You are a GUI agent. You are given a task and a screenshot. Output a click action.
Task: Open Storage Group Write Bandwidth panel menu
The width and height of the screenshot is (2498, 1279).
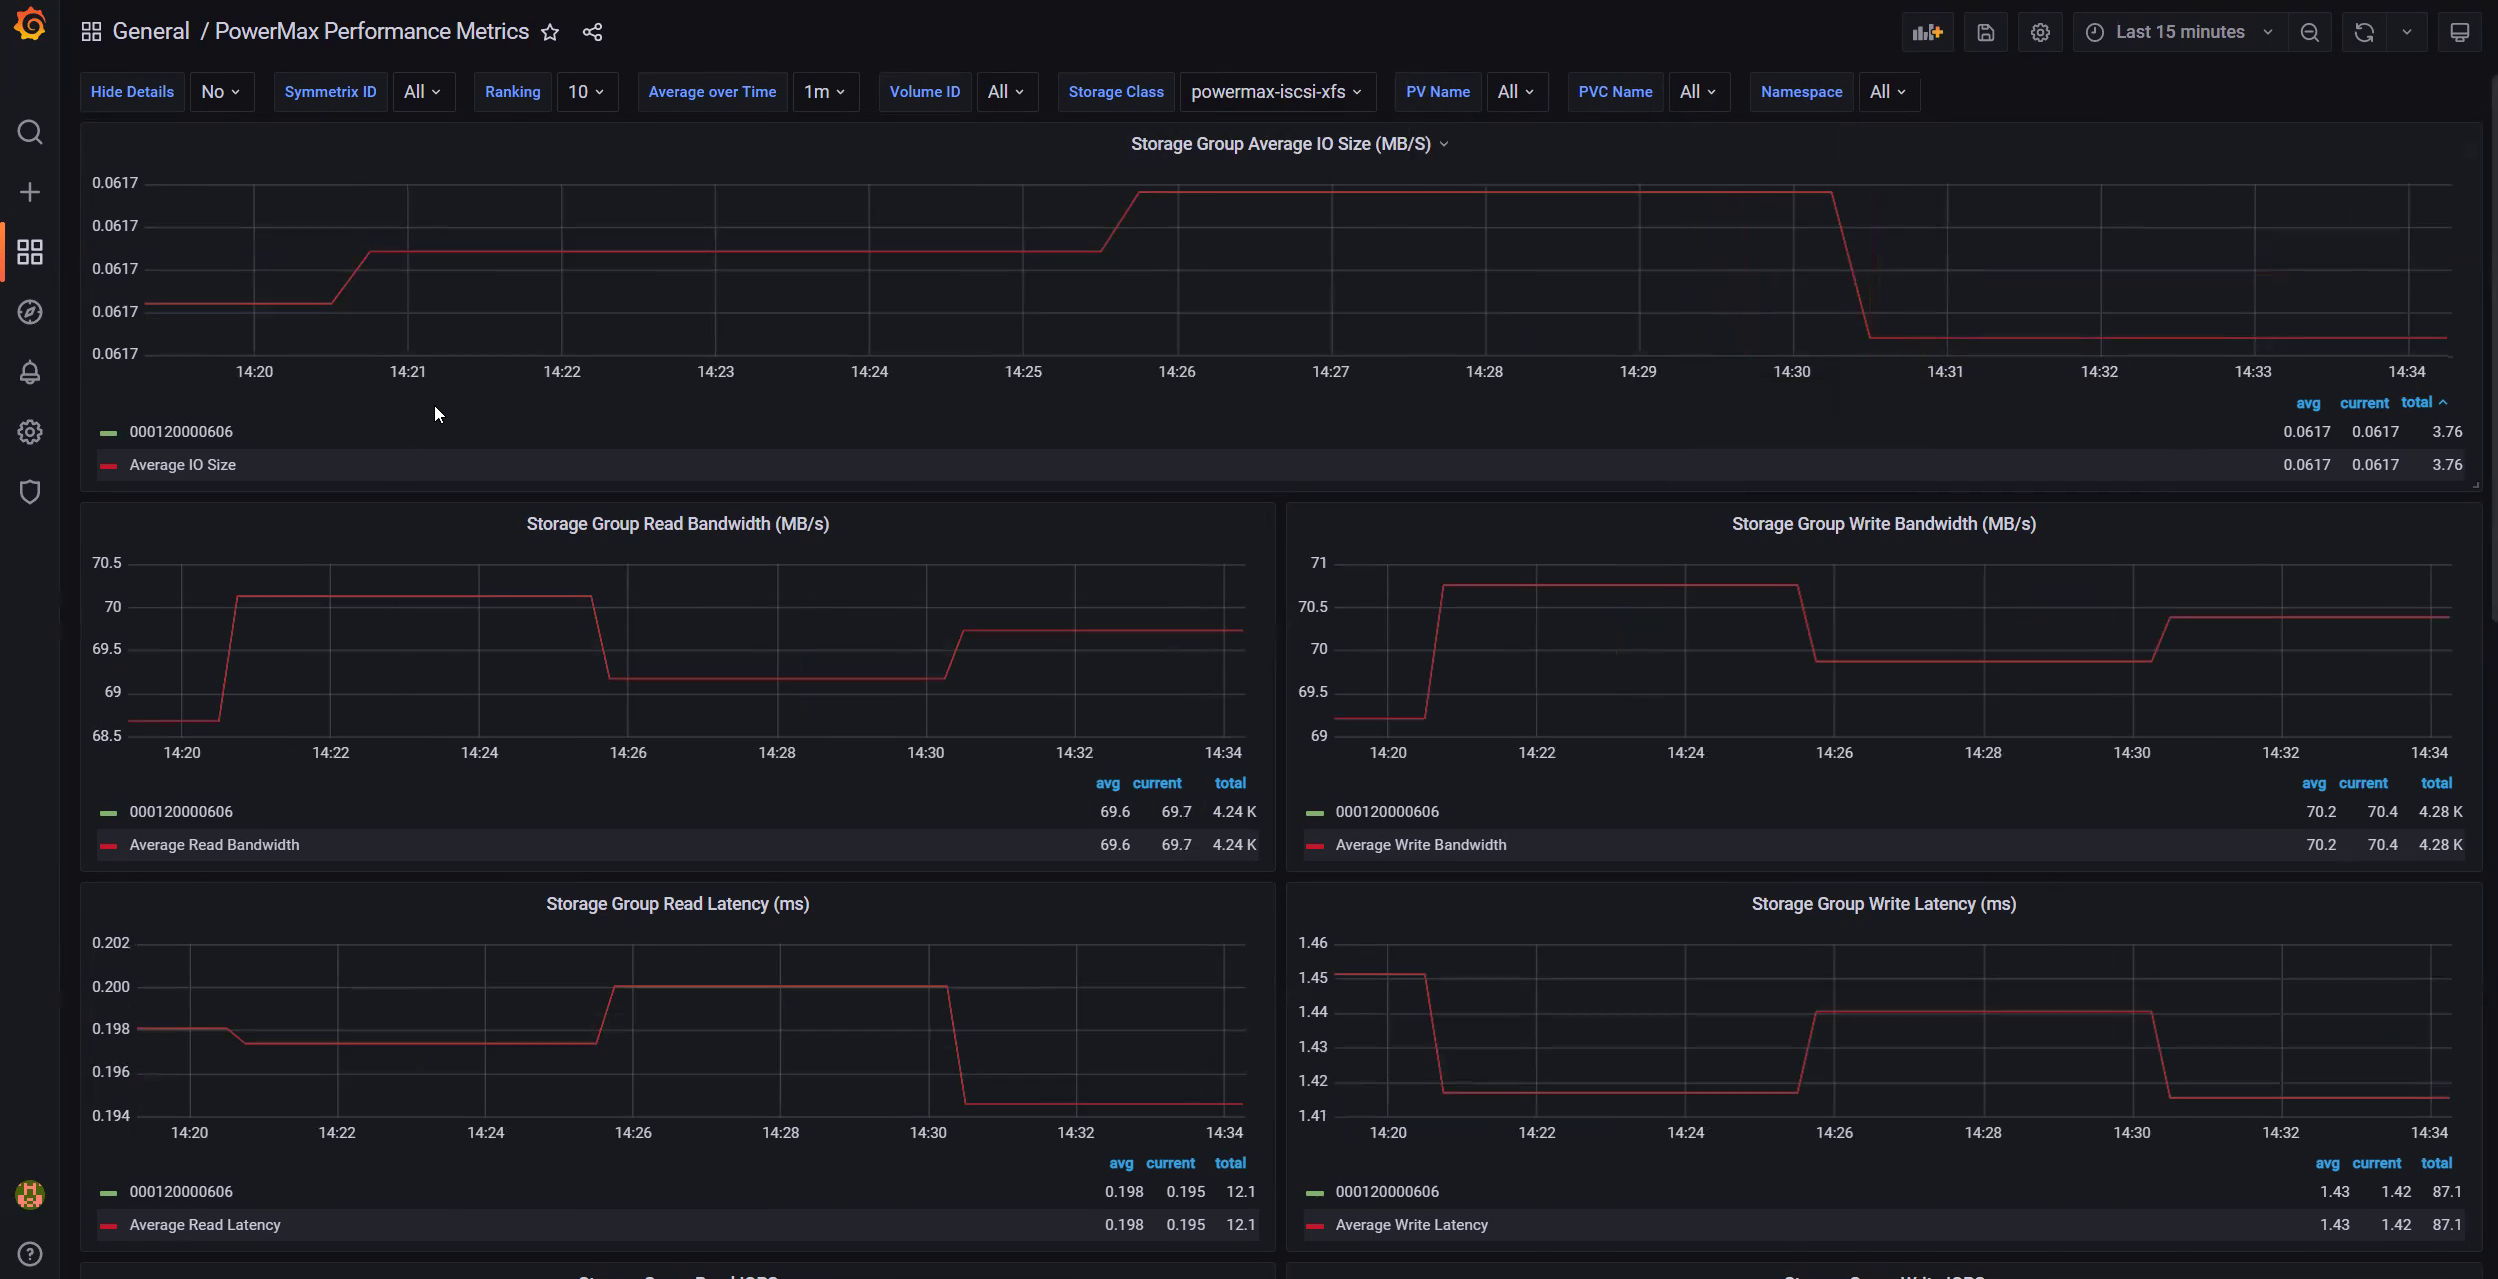tap(1884, 524)
